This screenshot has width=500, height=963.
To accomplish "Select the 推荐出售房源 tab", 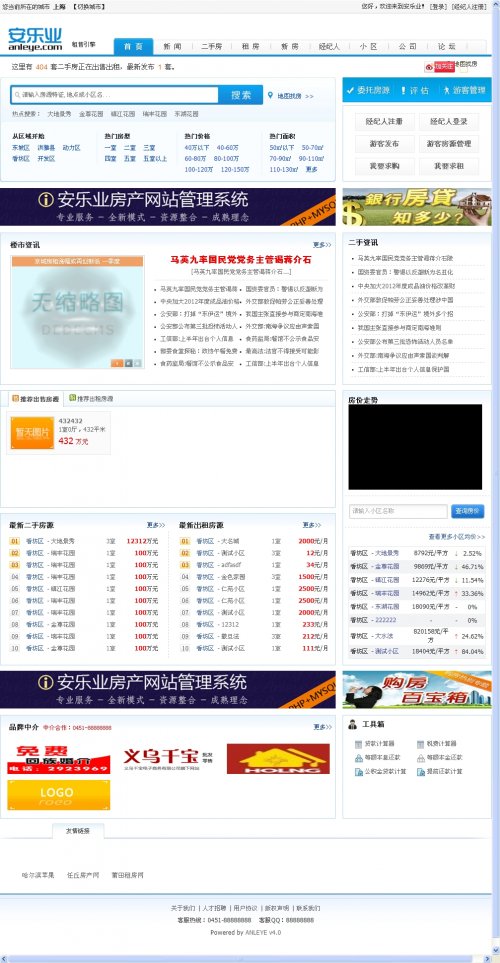I will 35,399.
